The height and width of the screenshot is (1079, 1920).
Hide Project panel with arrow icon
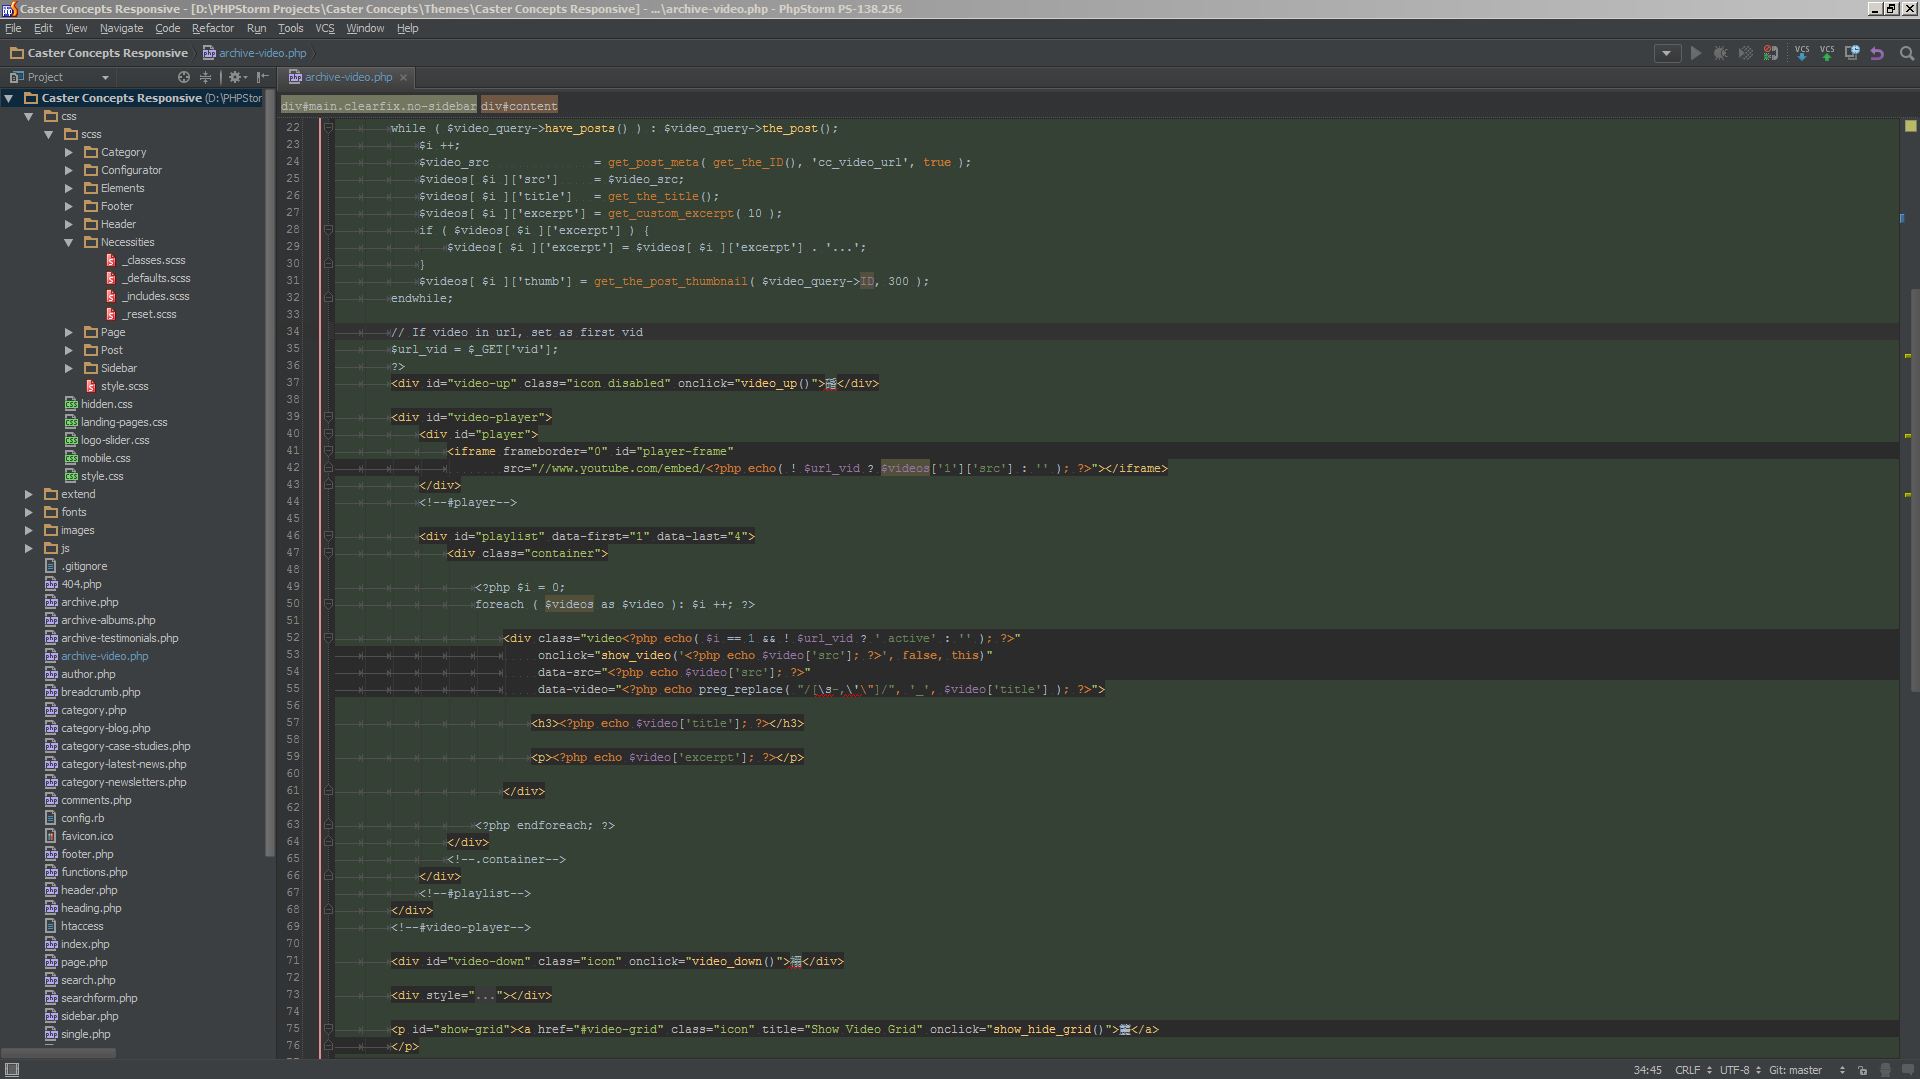coord(263,77)
